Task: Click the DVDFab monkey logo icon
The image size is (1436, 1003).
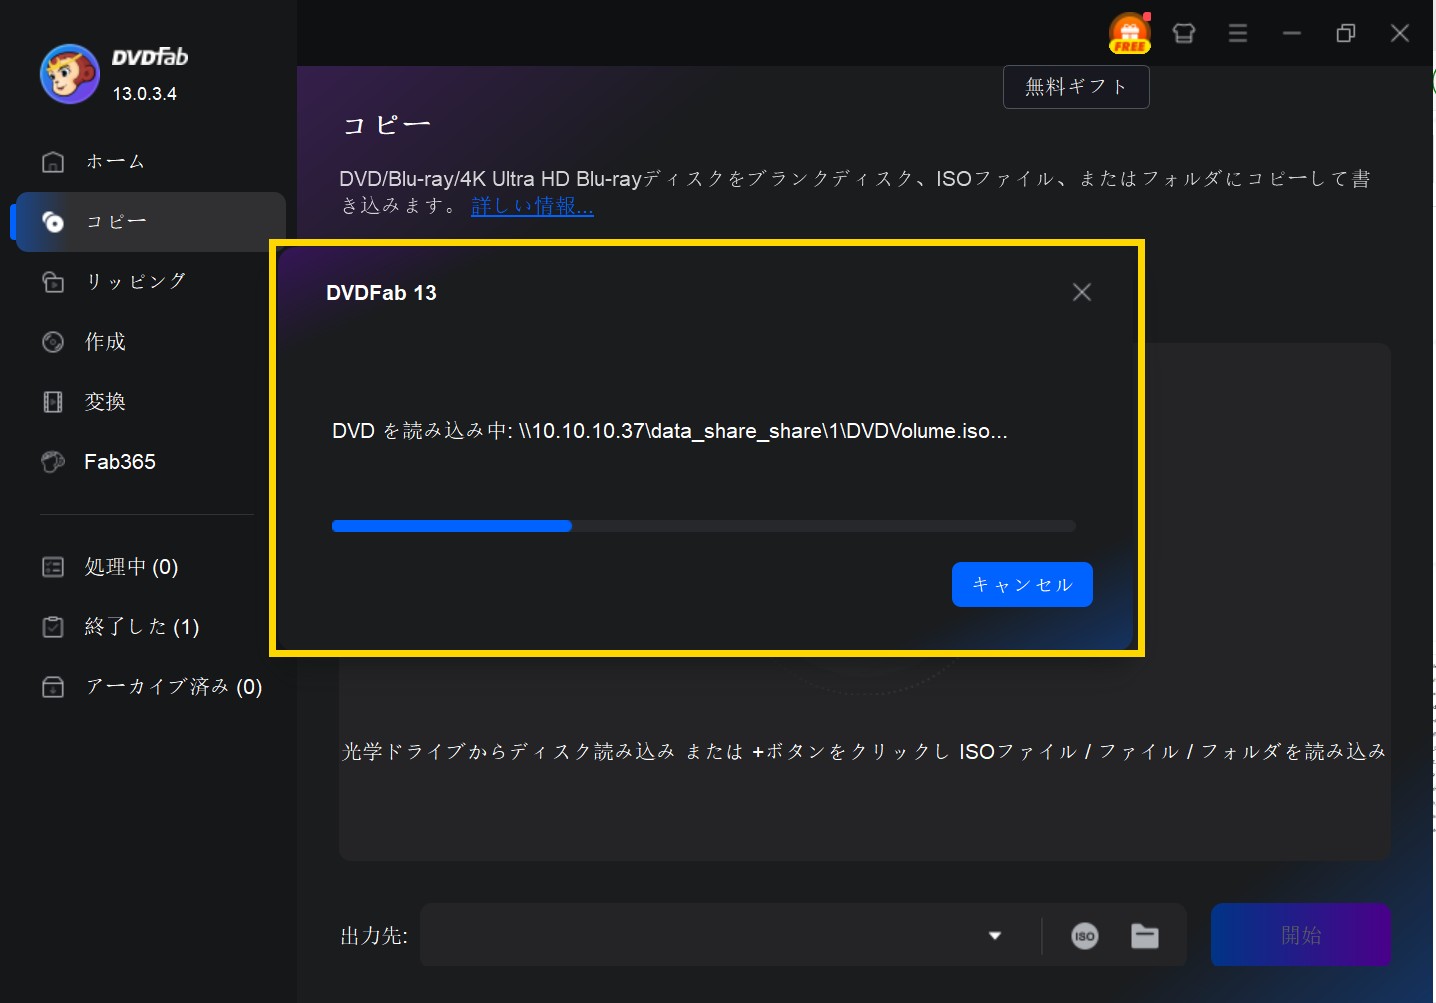Action: (x=70, y=74)
